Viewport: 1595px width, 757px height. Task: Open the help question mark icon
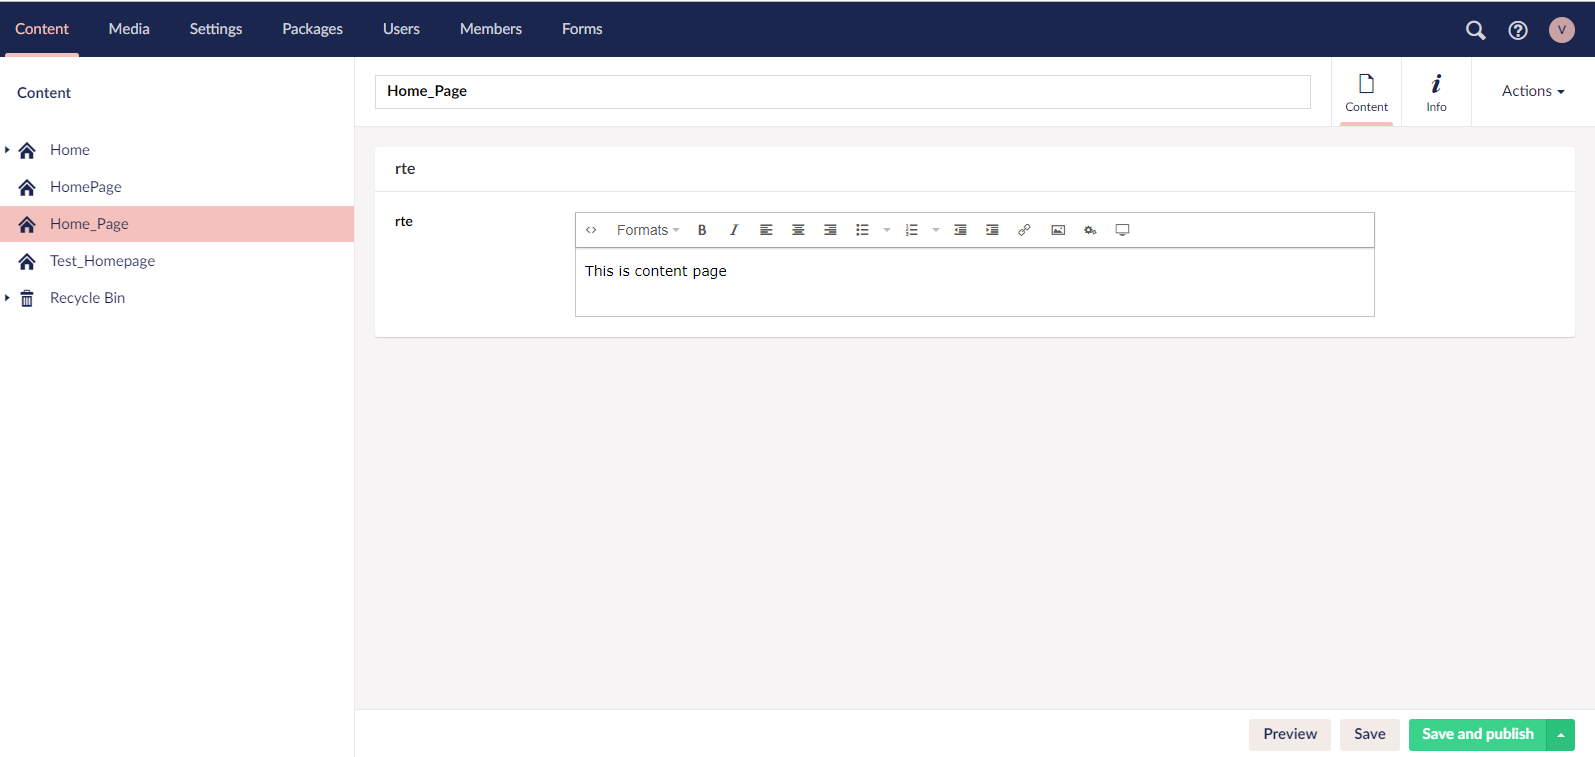click(x=1518, y=30)
